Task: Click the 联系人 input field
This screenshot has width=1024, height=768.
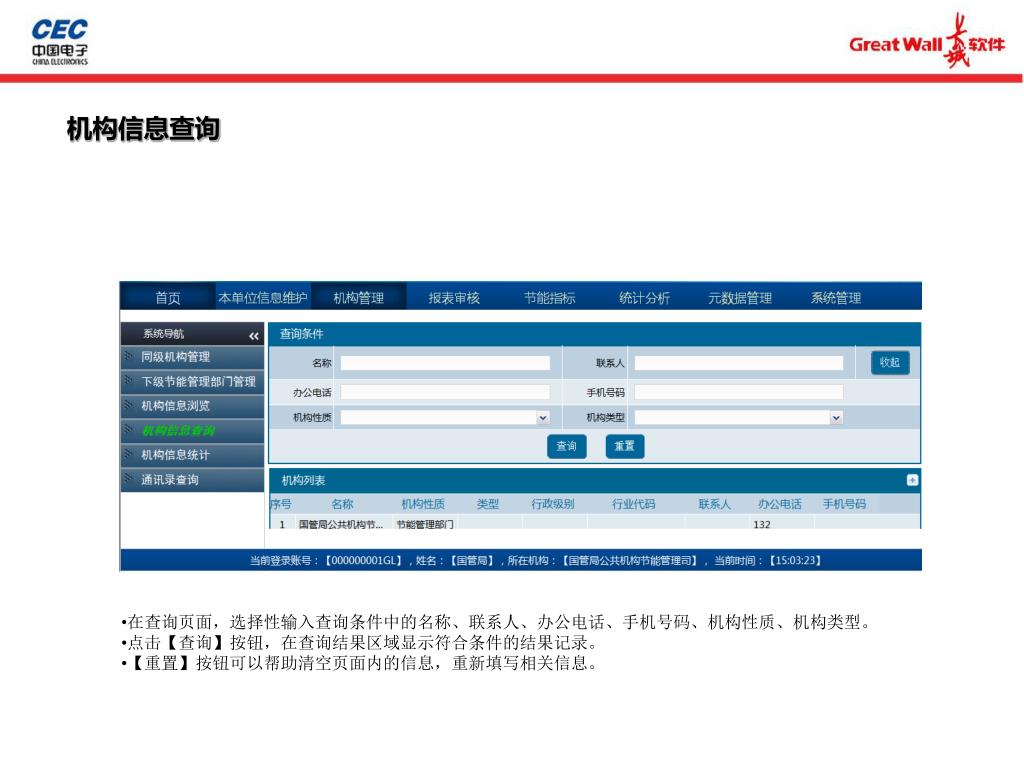Action: pos(739,363)
